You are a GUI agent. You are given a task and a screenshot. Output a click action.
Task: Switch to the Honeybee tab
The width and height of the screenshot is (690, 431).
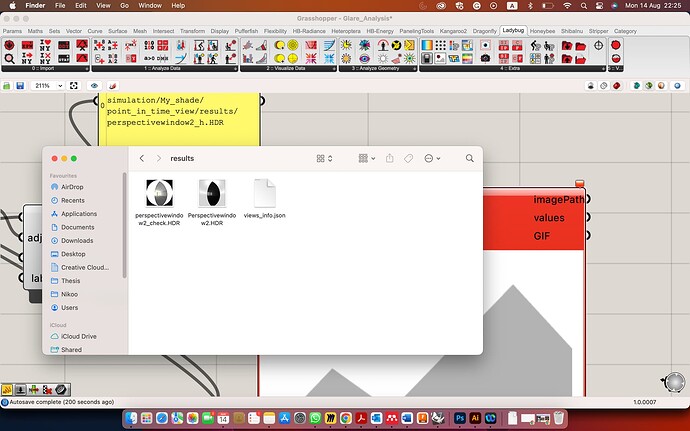[x=542, y=31]
